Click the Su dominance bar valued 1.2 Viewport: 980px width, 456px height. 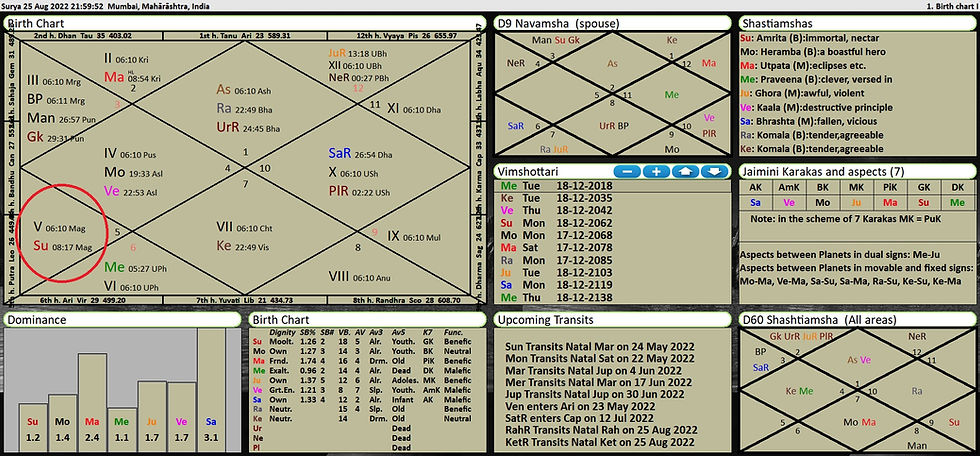[32, 427]
